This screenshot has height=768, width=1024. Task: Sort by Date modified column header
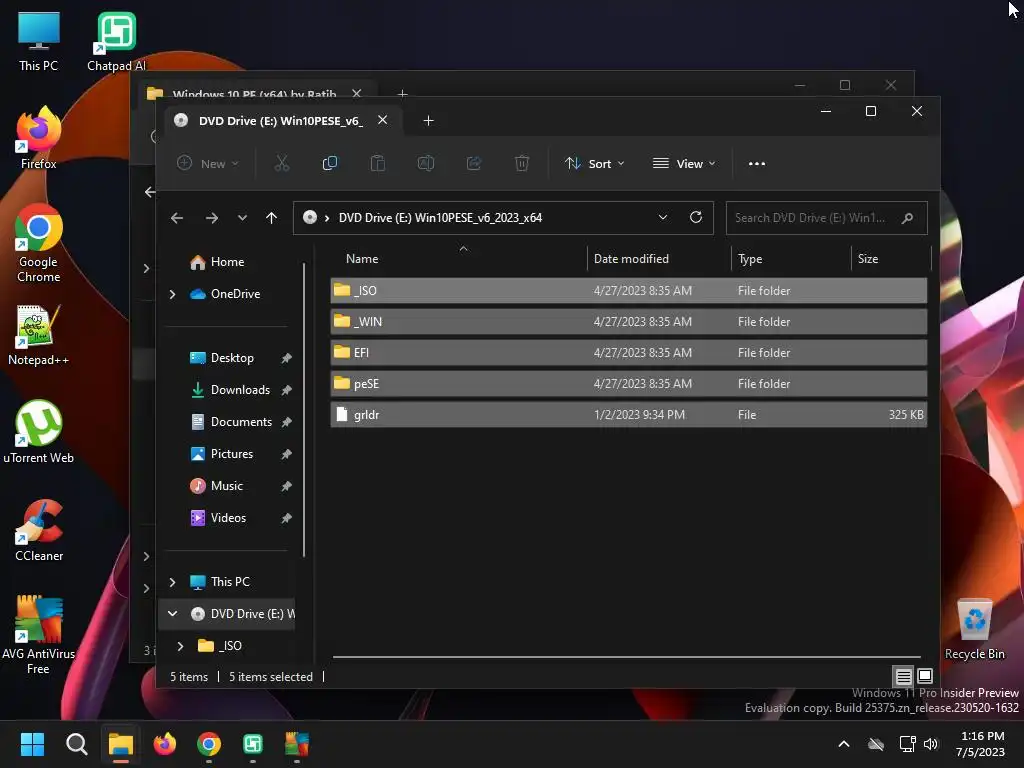tap(631, 259)
